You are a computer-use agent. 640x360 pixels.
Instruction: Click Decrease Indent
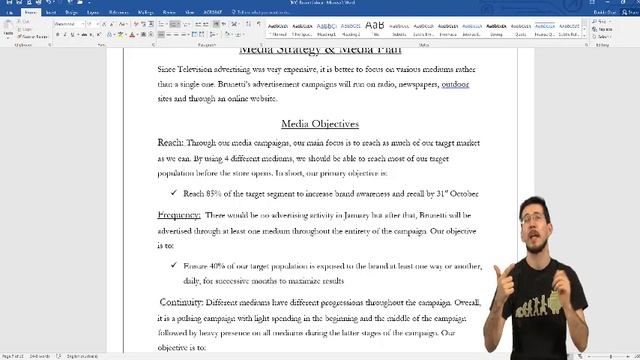click(198, 24)
